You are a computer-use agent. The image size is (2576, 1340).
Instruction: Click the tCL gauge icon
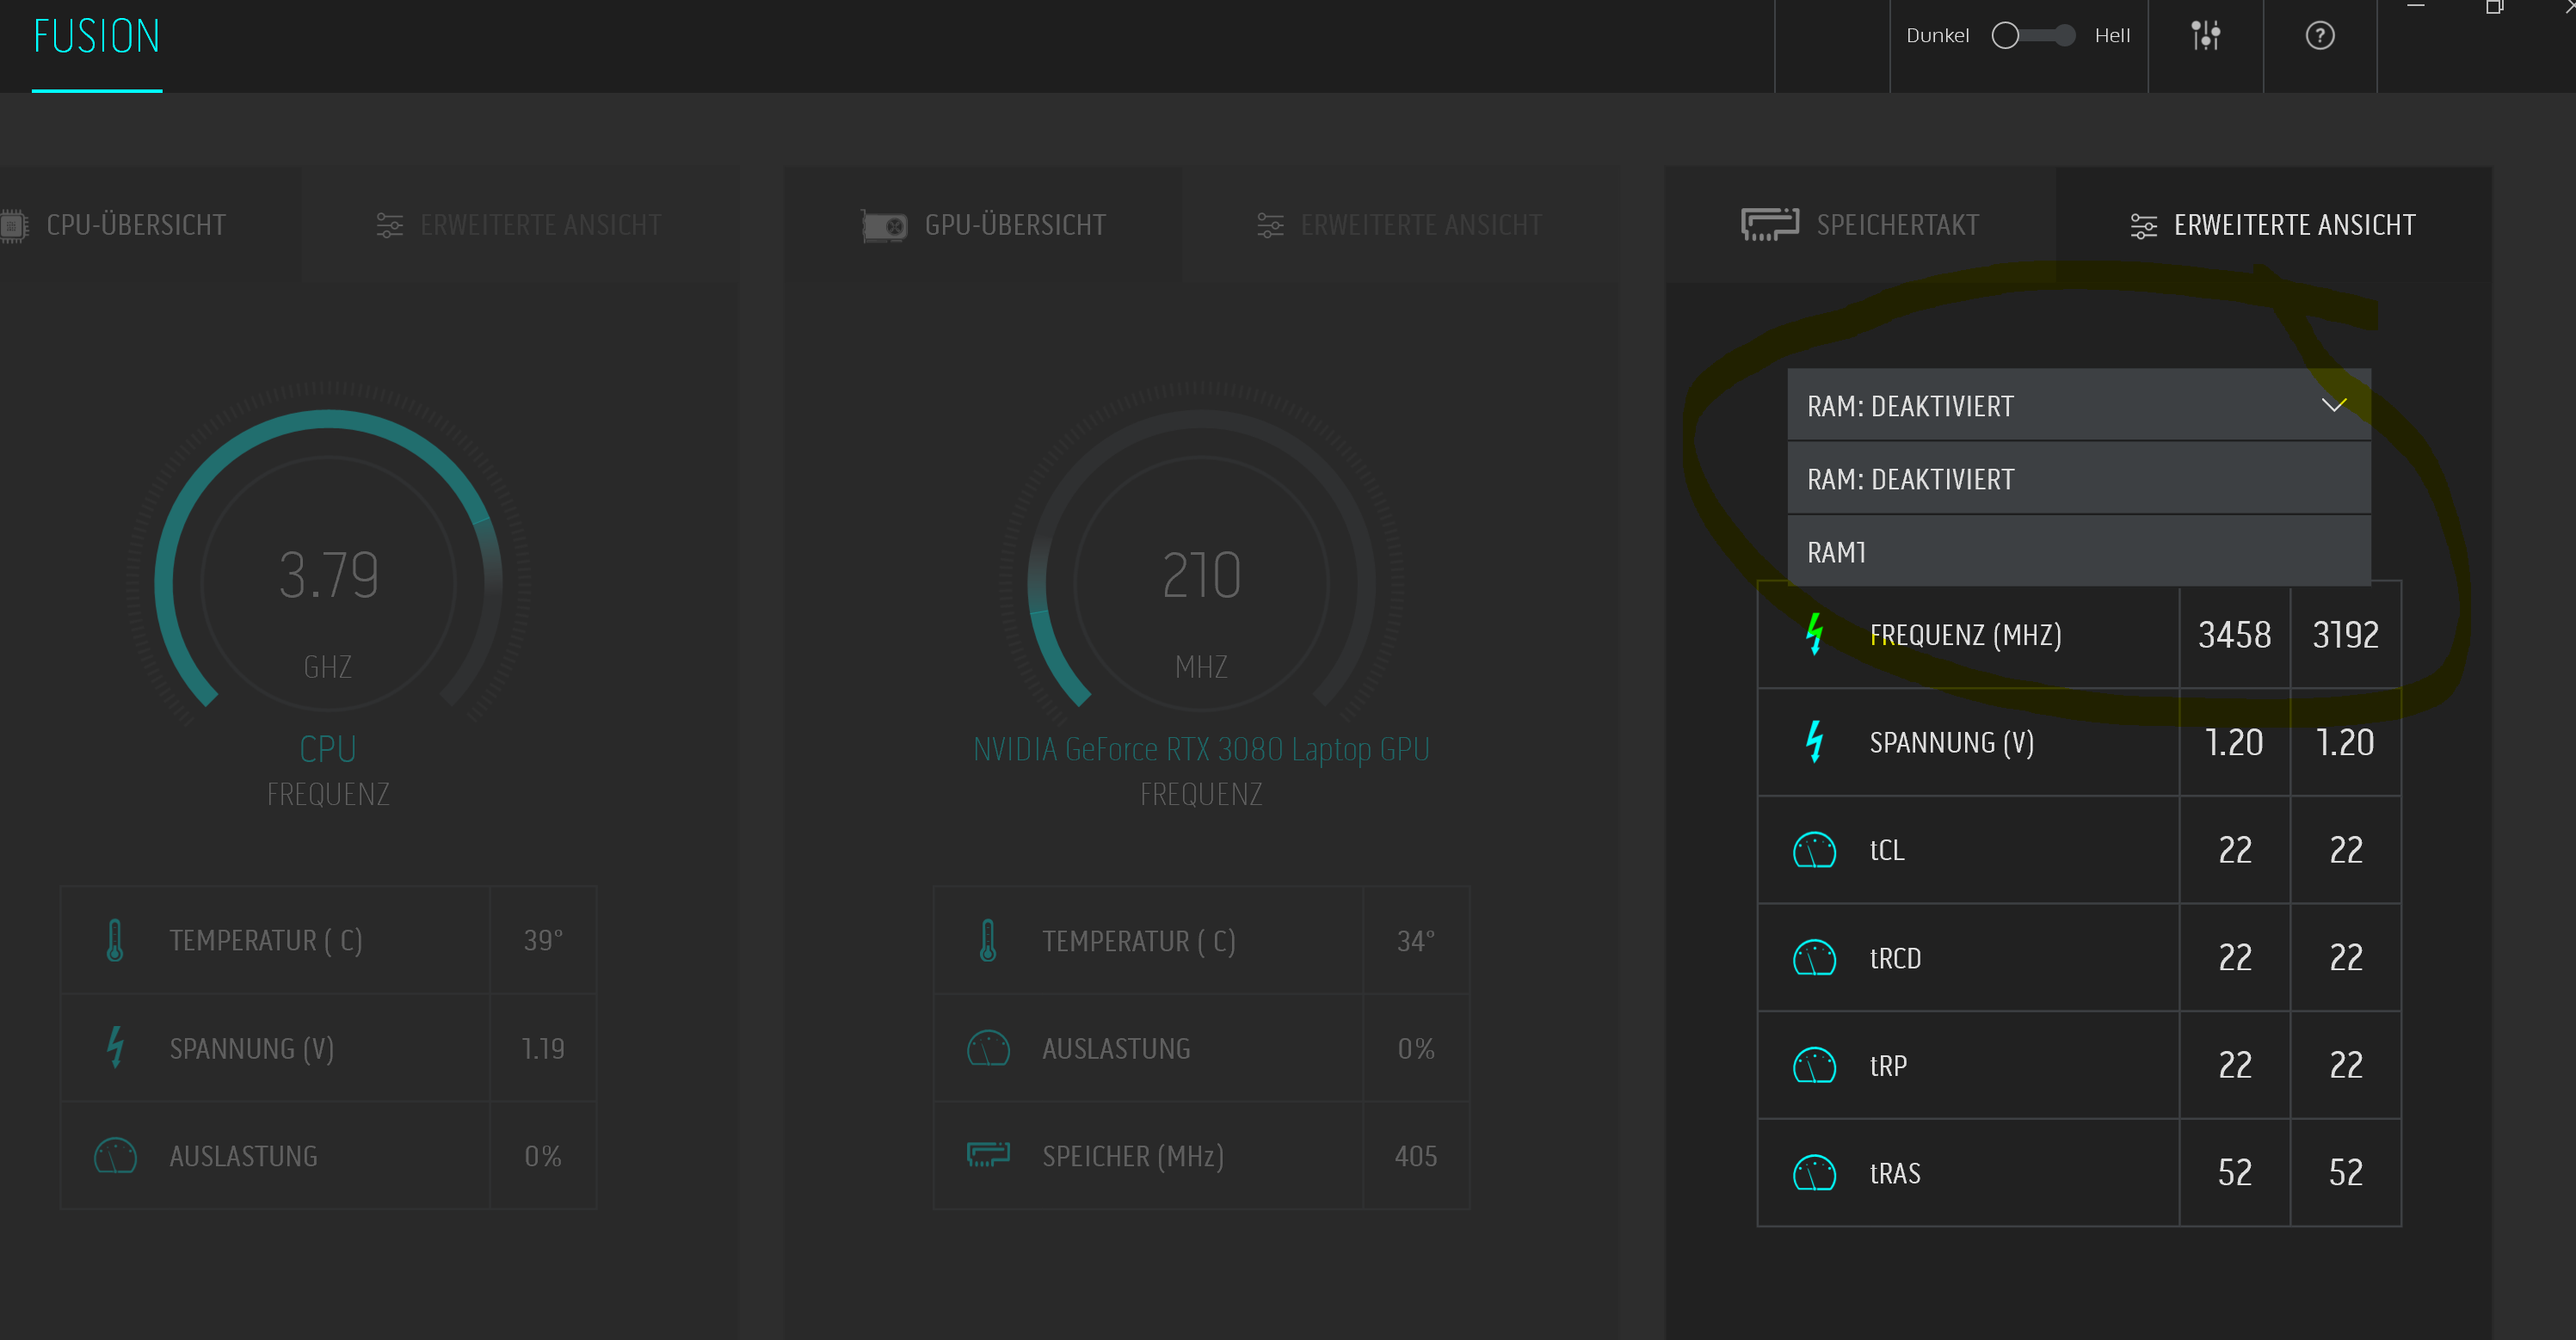[x=1814, y=850]
